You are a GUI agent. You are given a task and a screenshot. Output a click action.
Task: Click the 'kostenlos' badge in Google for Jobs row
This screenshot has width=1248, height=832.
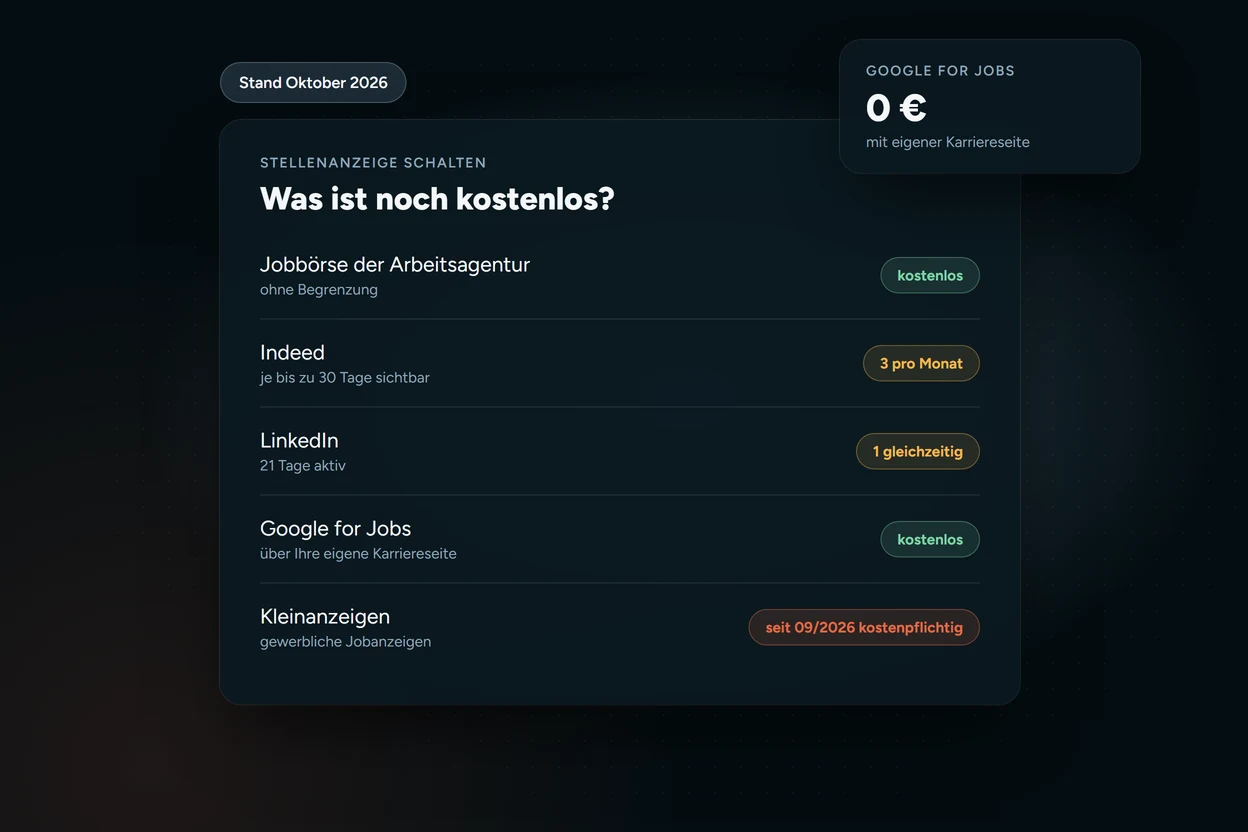click(x=930, y=539)
